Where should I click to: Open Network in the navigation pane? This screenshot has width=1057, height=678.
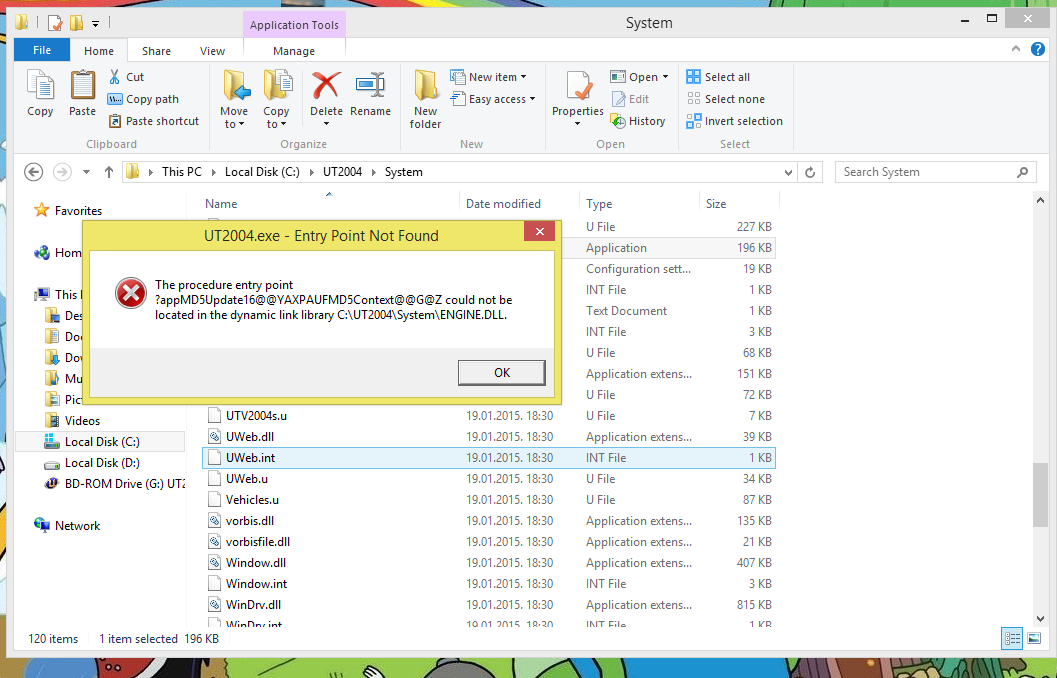coord(67,526)
